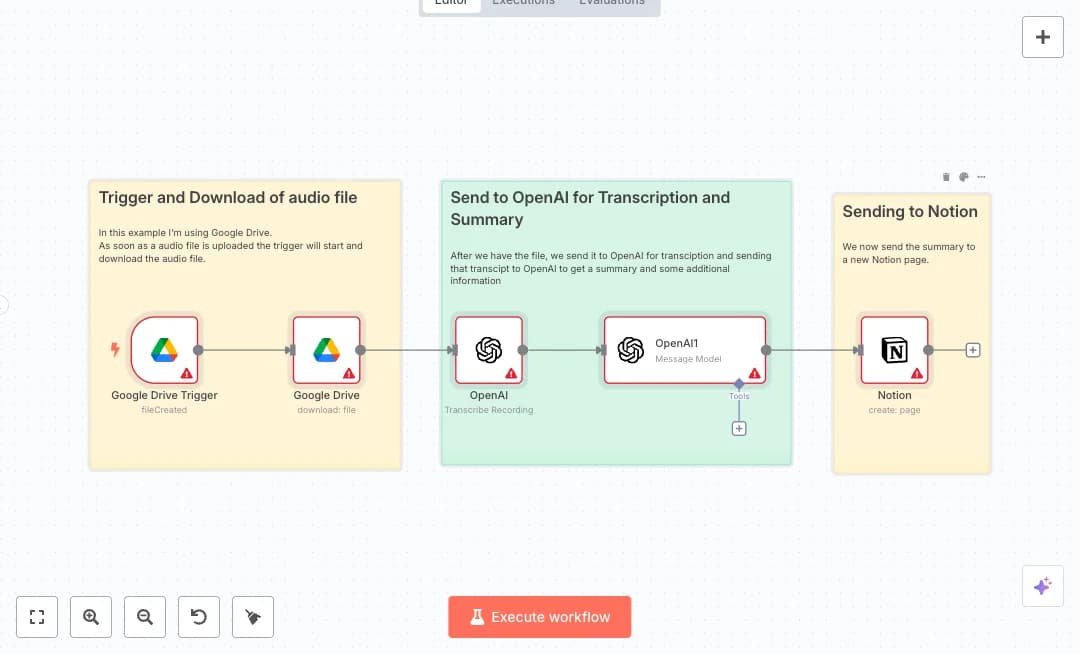This screenshot has width=1080, height=654.
Task: Fit the workflow to view
Action: (x=37, y=617)
